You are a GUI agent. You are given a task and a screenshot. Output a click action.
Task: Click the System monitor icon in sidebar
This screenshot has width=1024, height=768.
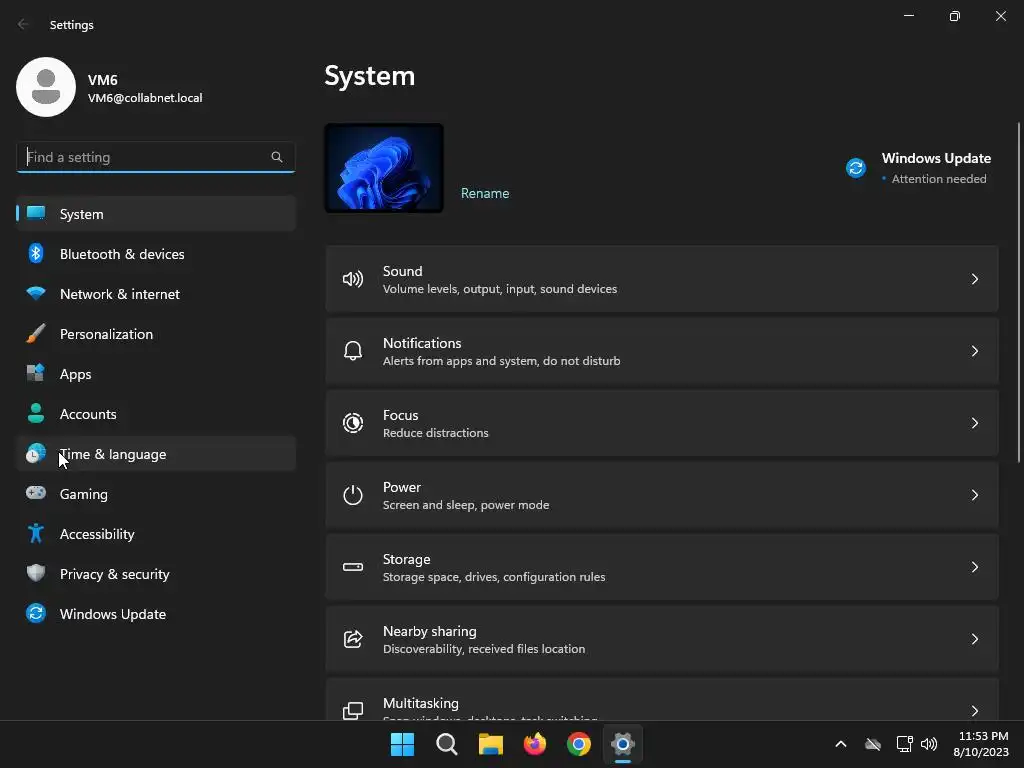pyautogui.click(x=36, y=213)
